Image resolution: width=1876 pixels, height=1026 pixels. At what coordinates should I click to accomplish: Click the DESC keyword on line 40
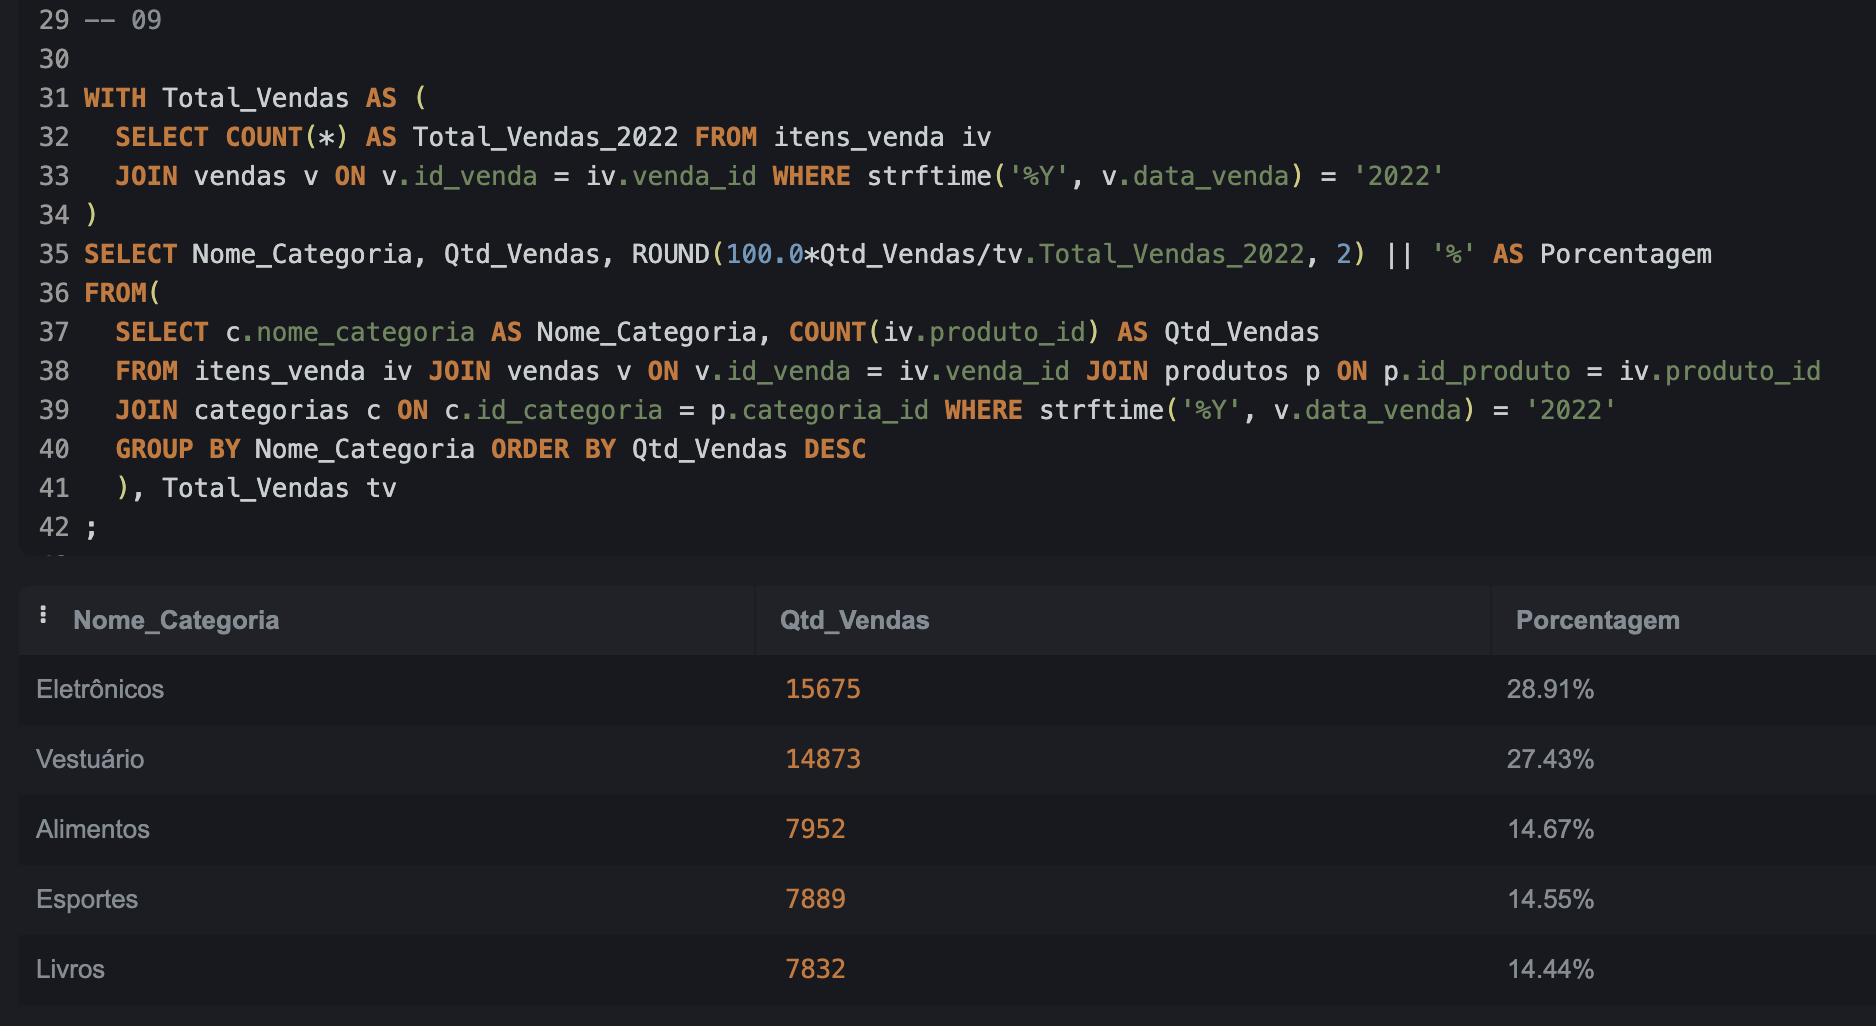coord(835,449)
